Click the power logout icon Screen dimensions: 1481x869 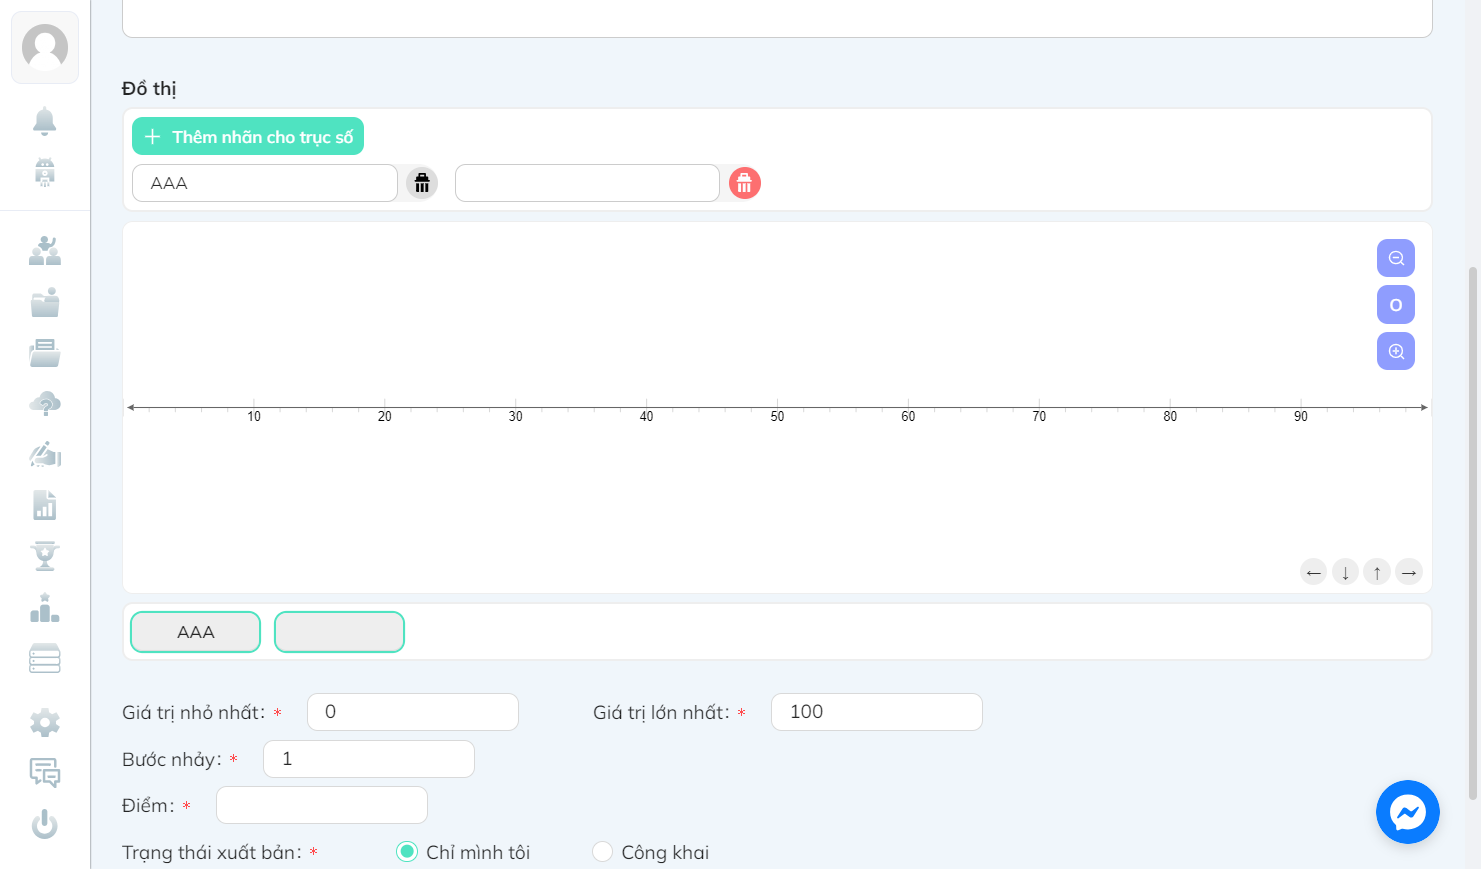click(x=45, y=824)
